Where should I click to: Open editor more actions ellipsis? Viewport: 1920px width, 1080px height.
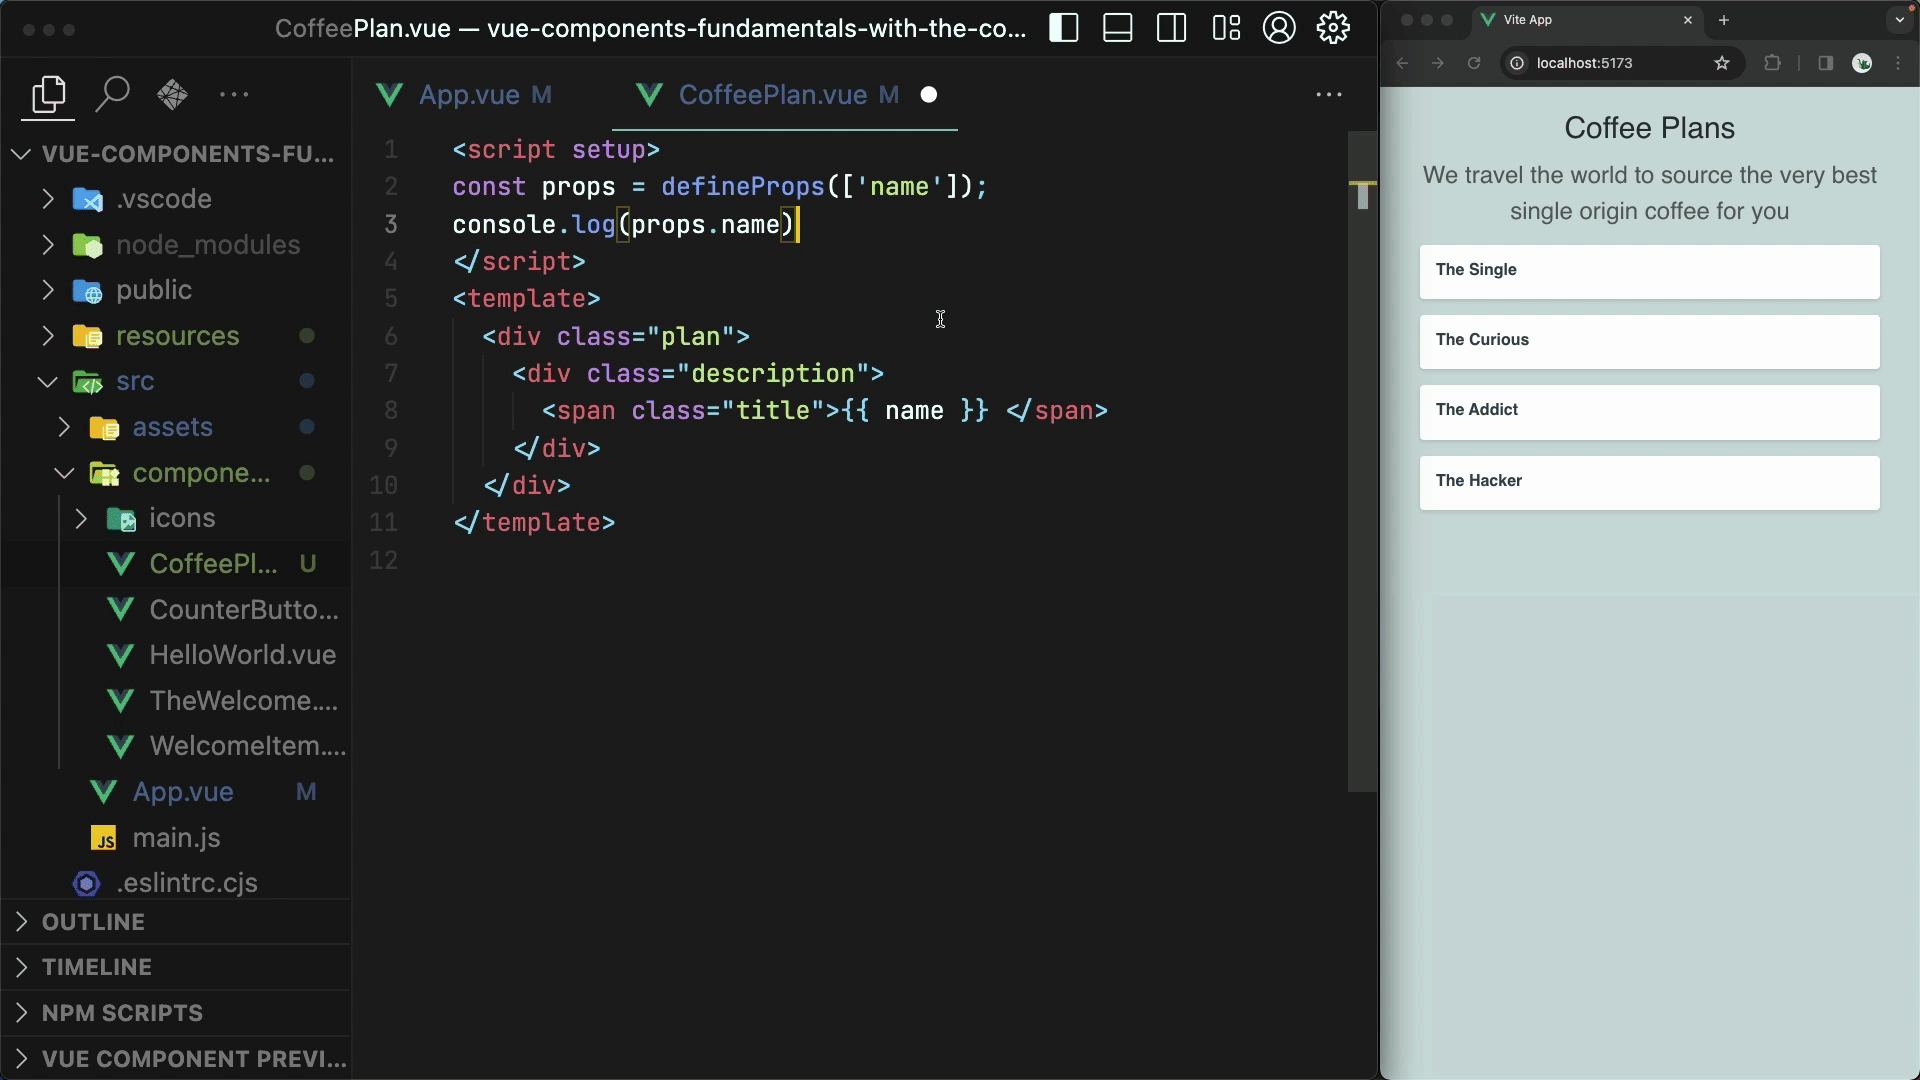[1328, 95]
